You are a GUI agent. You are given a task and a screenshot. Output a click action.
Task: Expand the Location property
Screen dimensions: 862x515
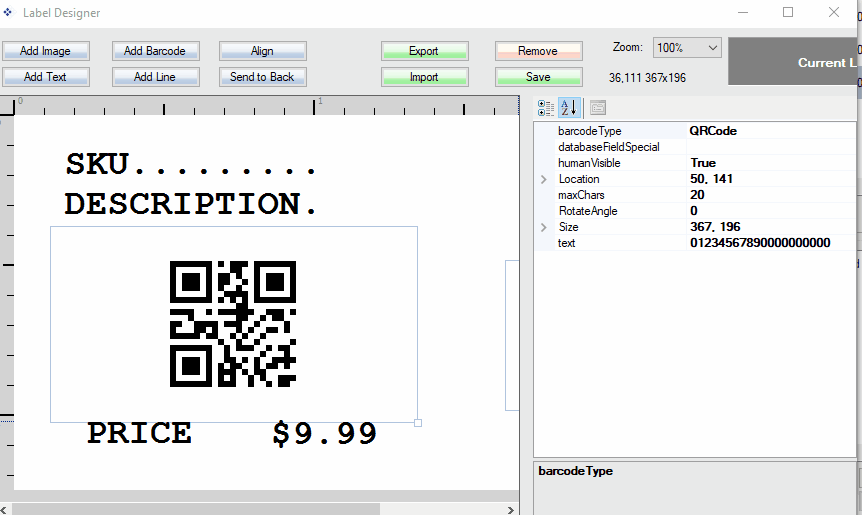click(544, 179)
